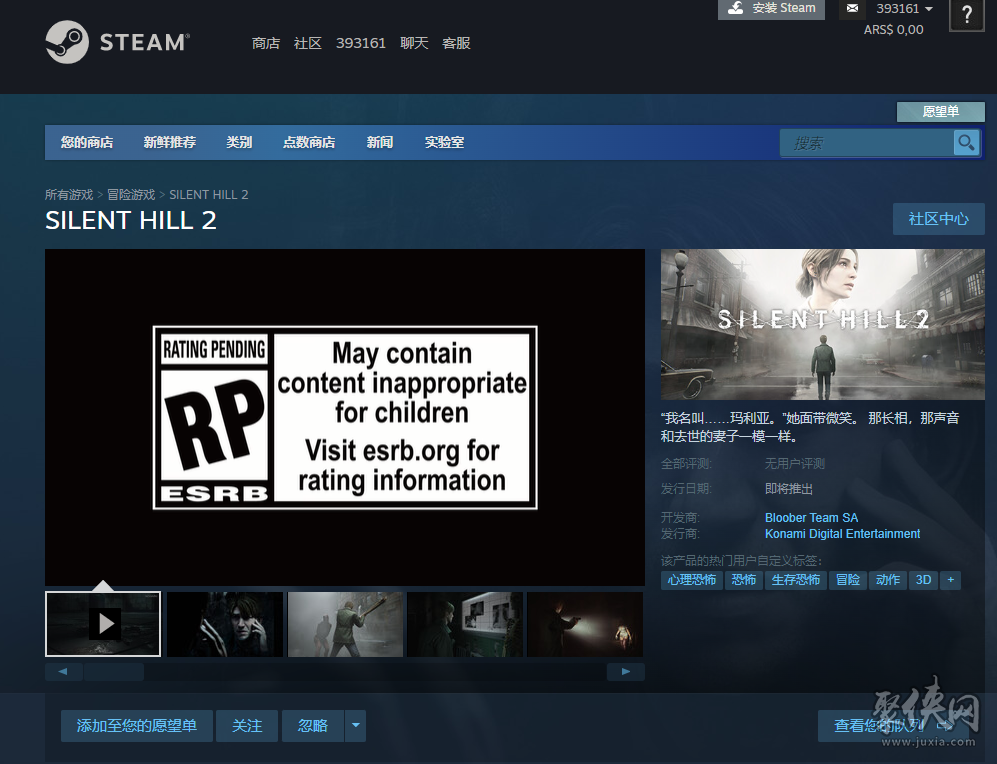The height and width of the screenshot is (764, 997).
Task: Click the SILENT HILL 2 breadcrumb
Action: [x=209, y=194]
